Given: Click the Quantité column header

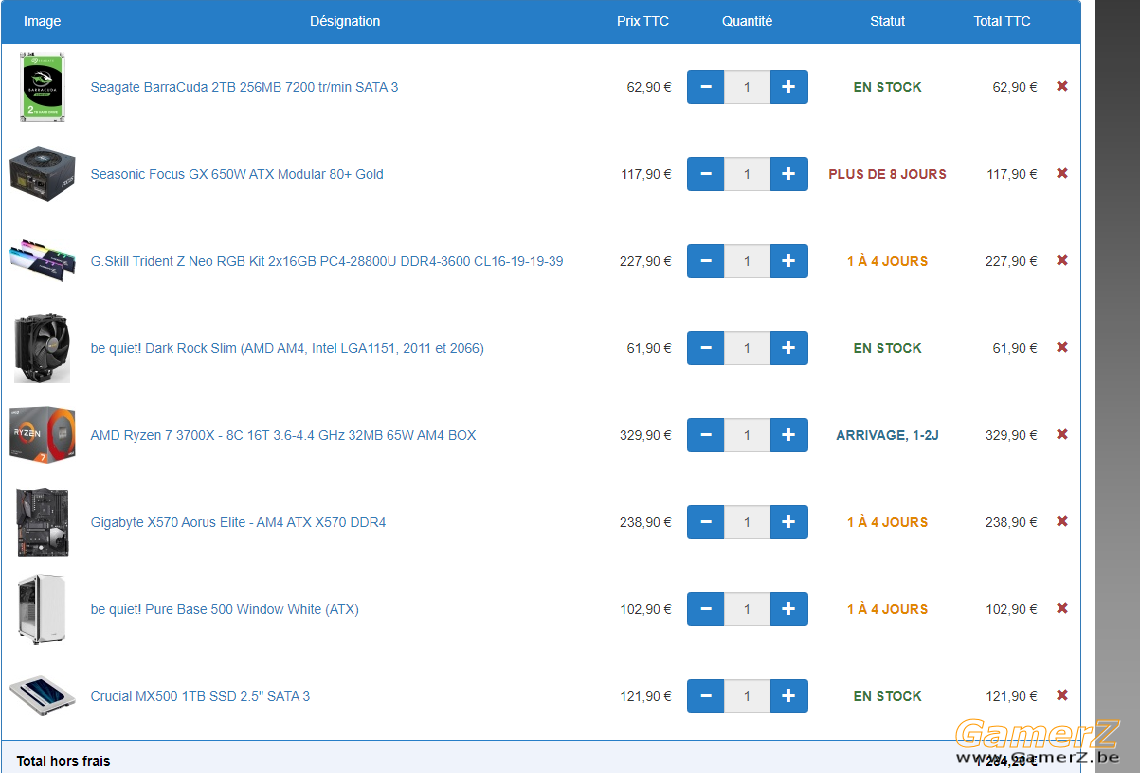Looking at the screenshot, I should point(747,21).
